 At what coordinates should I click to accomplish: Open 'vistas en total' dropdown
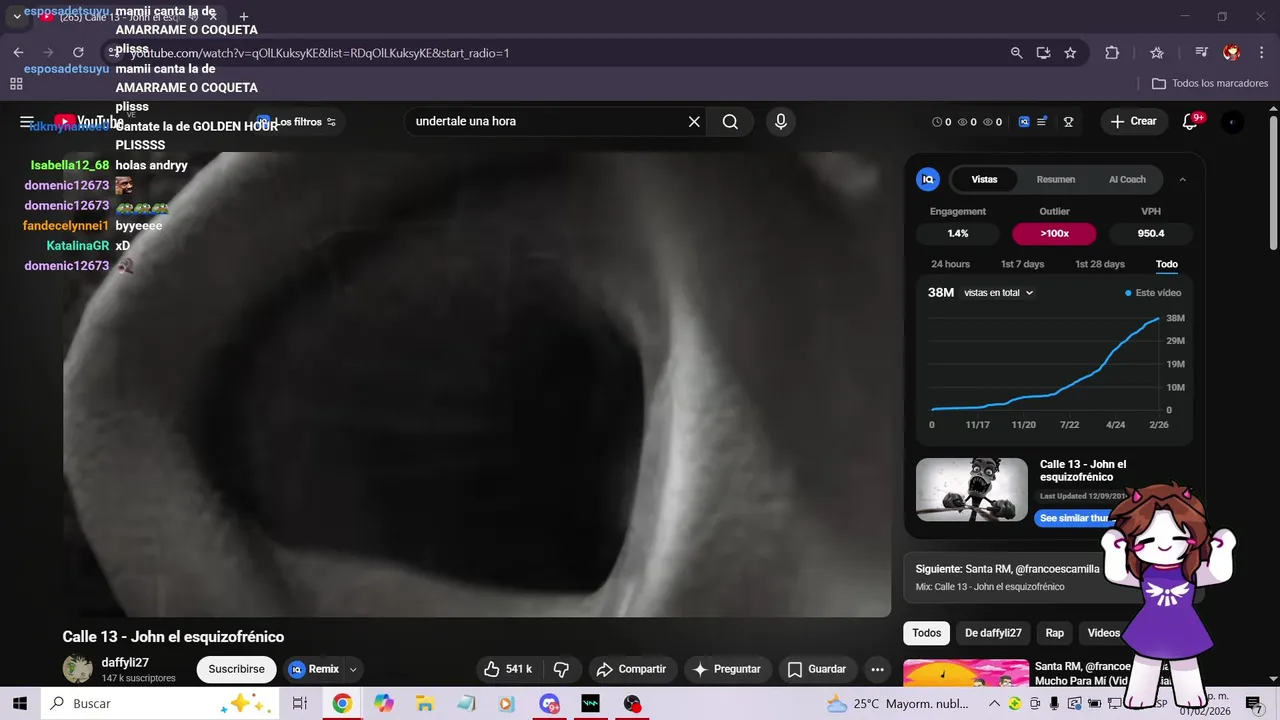[998, 293]
